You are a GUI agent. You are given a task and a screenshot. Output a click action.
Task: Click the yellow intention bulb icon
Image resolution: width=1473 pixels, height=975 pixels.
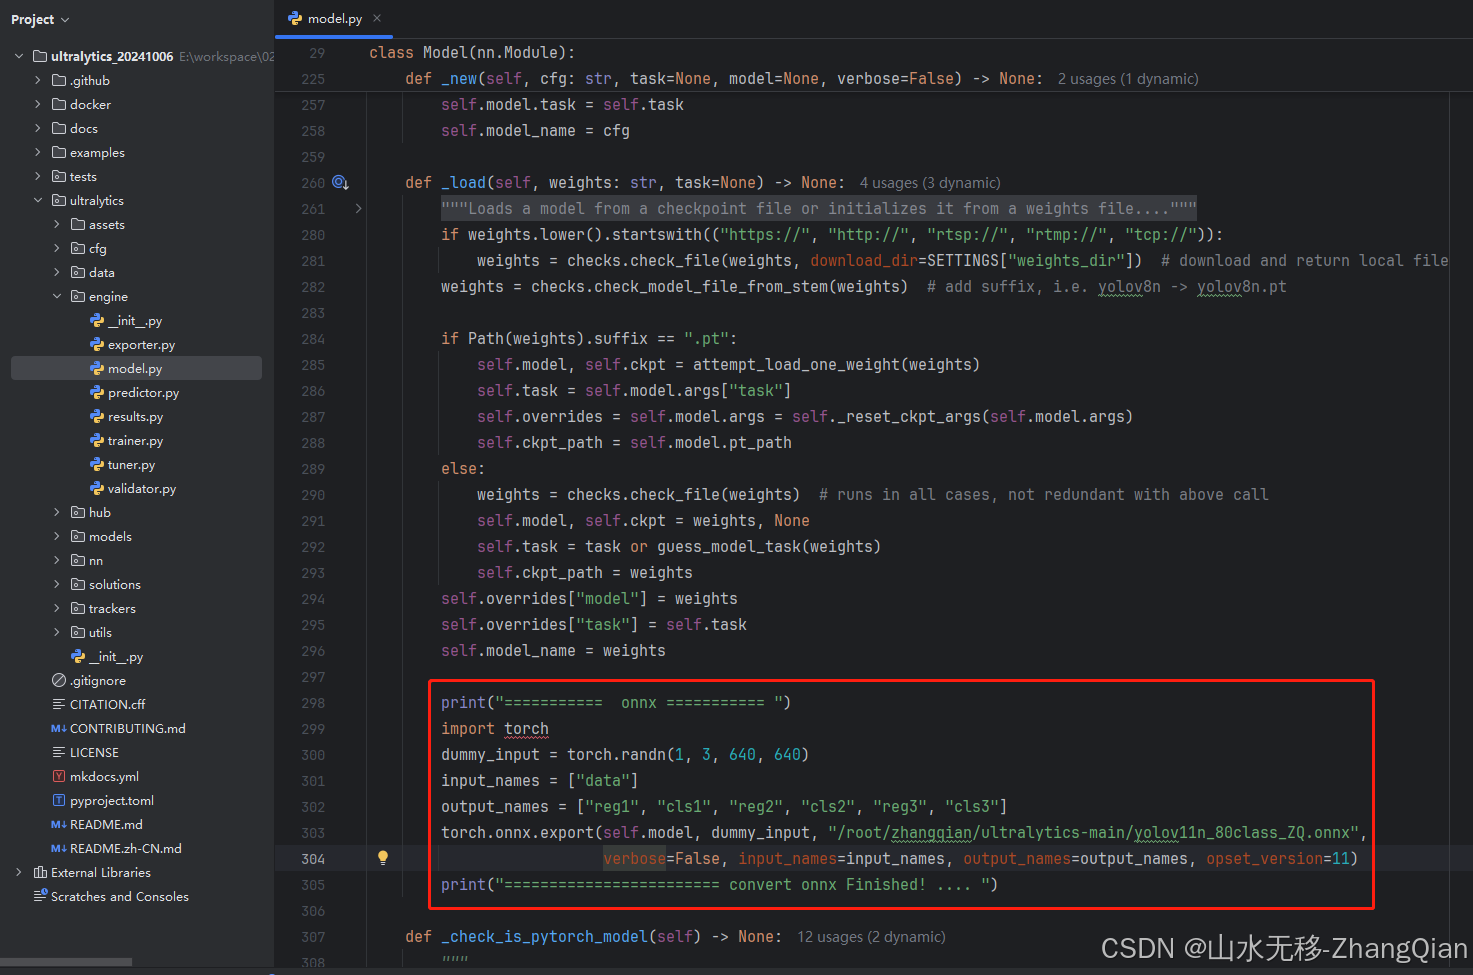coord(382,857)
